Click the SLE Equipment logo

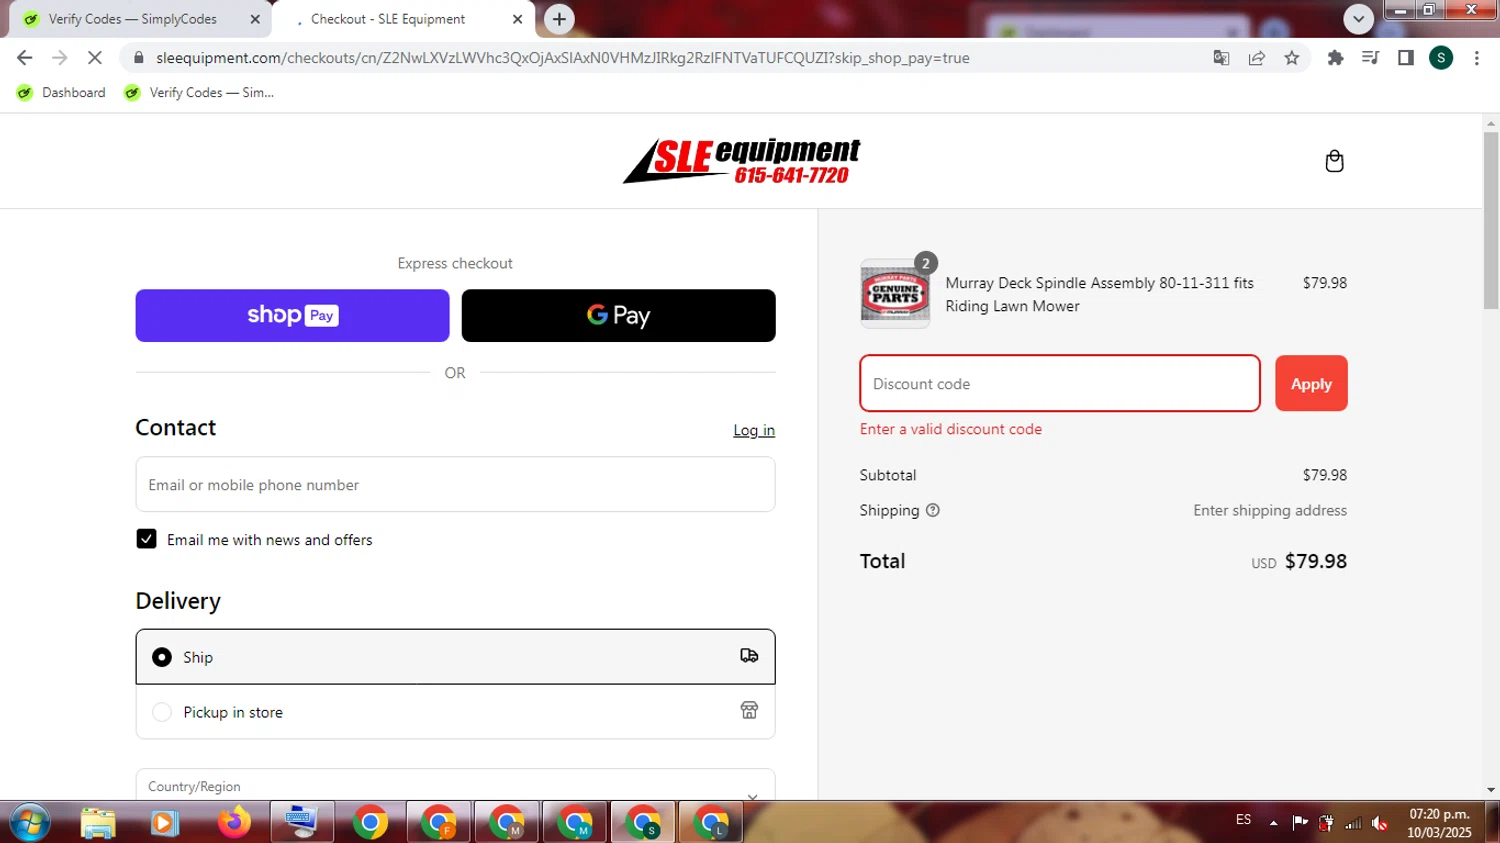[741, 161]
